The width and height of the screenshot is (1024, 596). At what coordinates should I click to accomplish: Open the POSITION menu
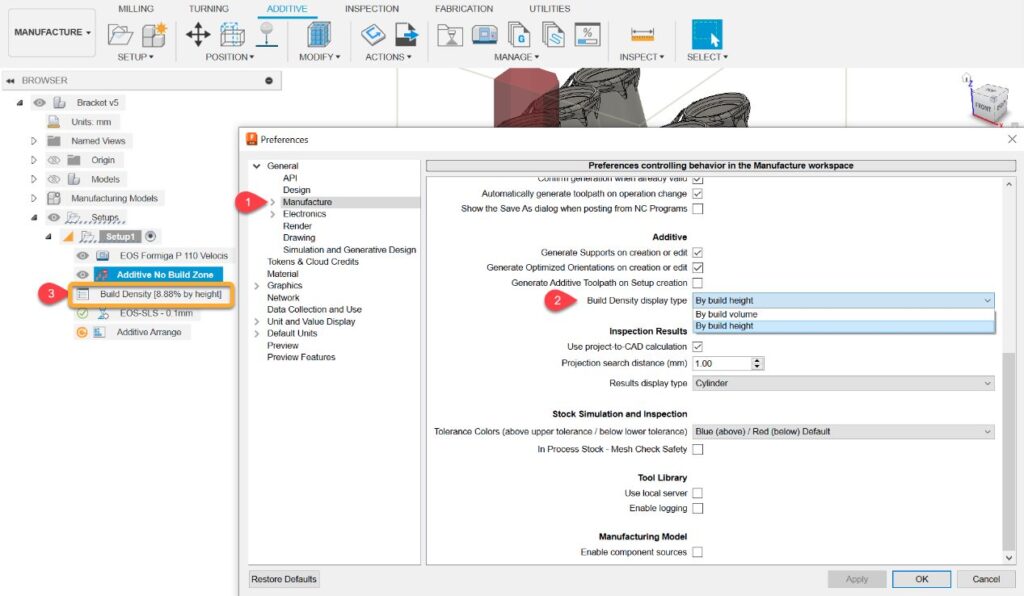point(229,57)
